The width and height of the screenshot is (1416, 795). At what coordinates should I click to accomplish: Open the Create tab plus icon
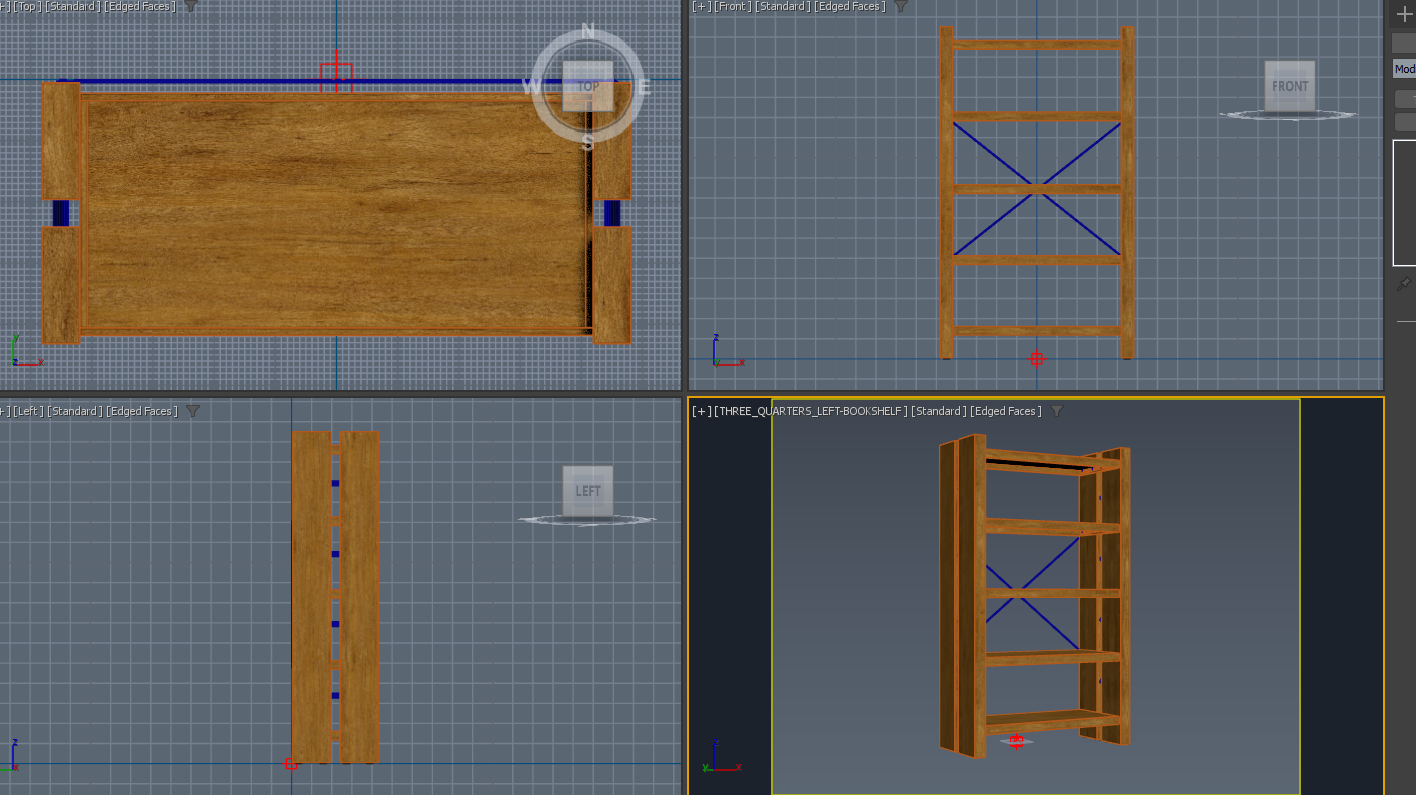click(x=1404, y=14)
